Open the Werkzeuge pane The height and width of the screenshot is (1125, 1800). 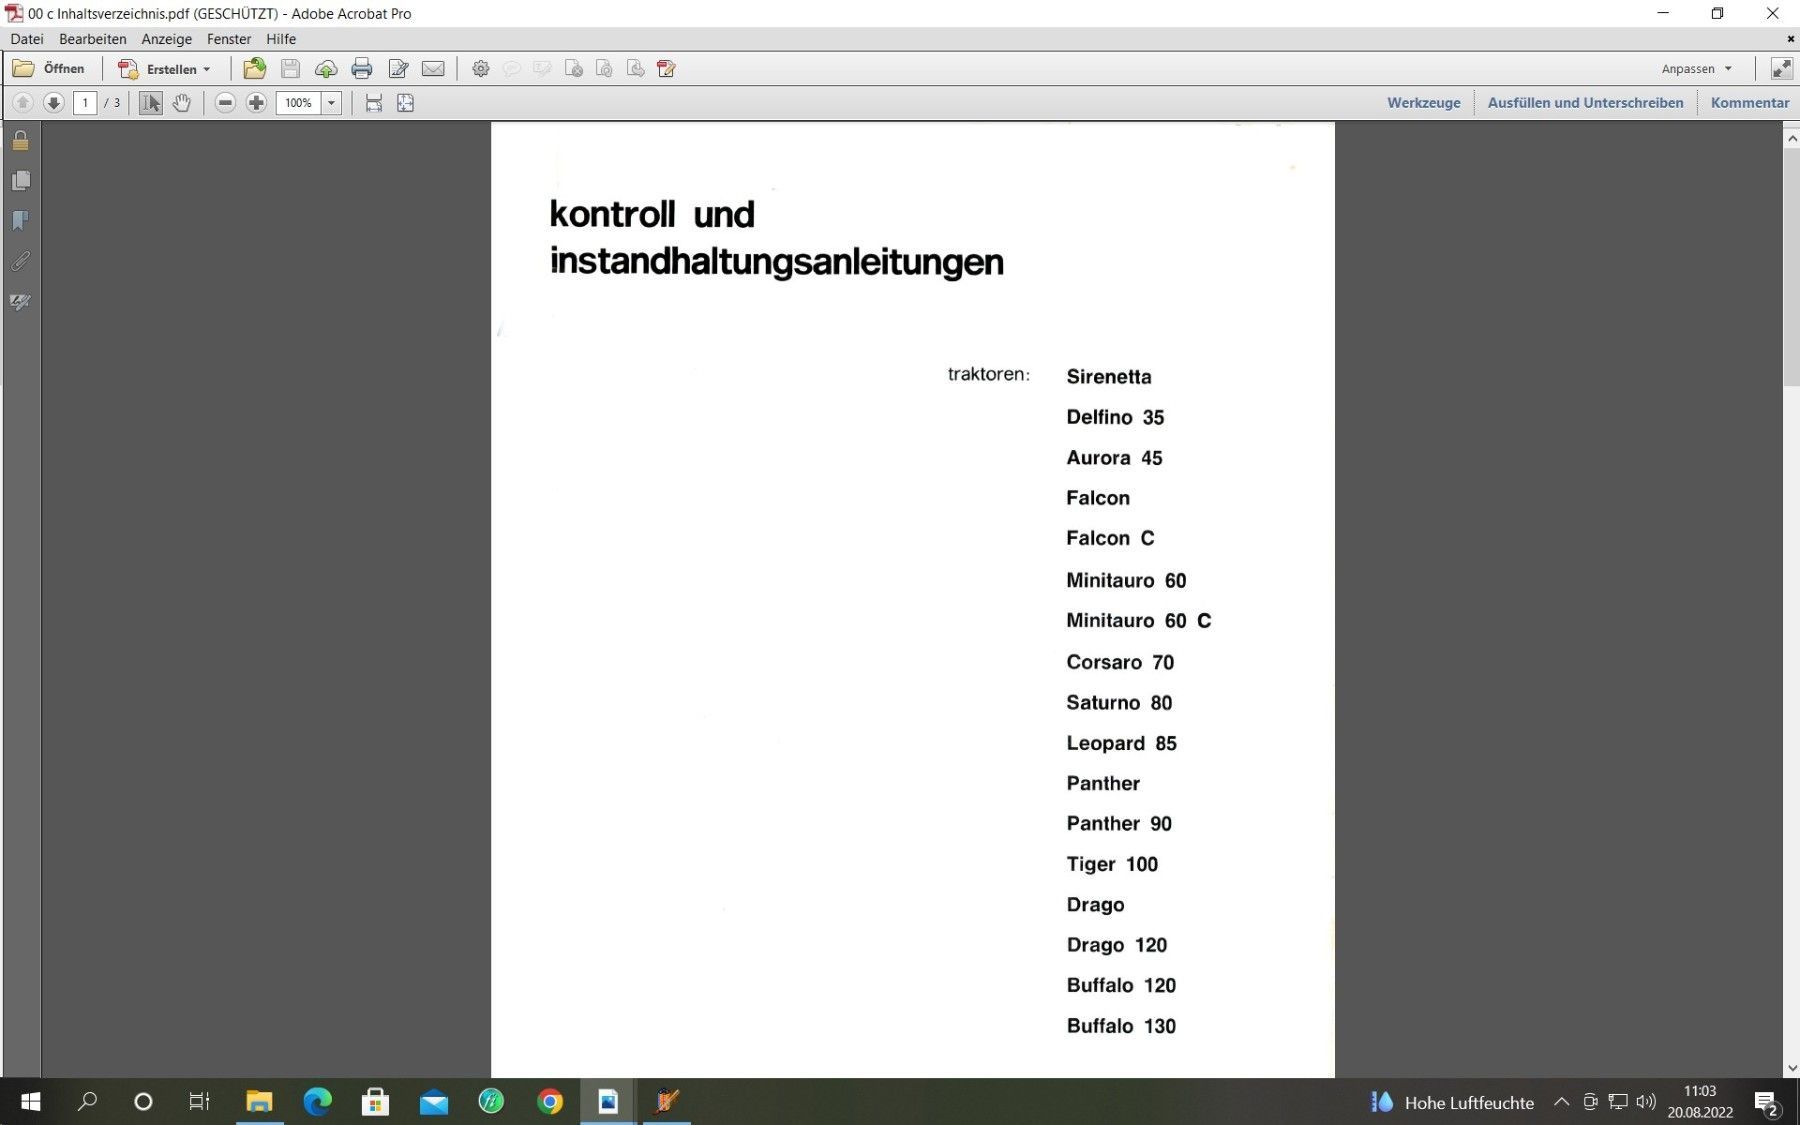[1423, 103]
